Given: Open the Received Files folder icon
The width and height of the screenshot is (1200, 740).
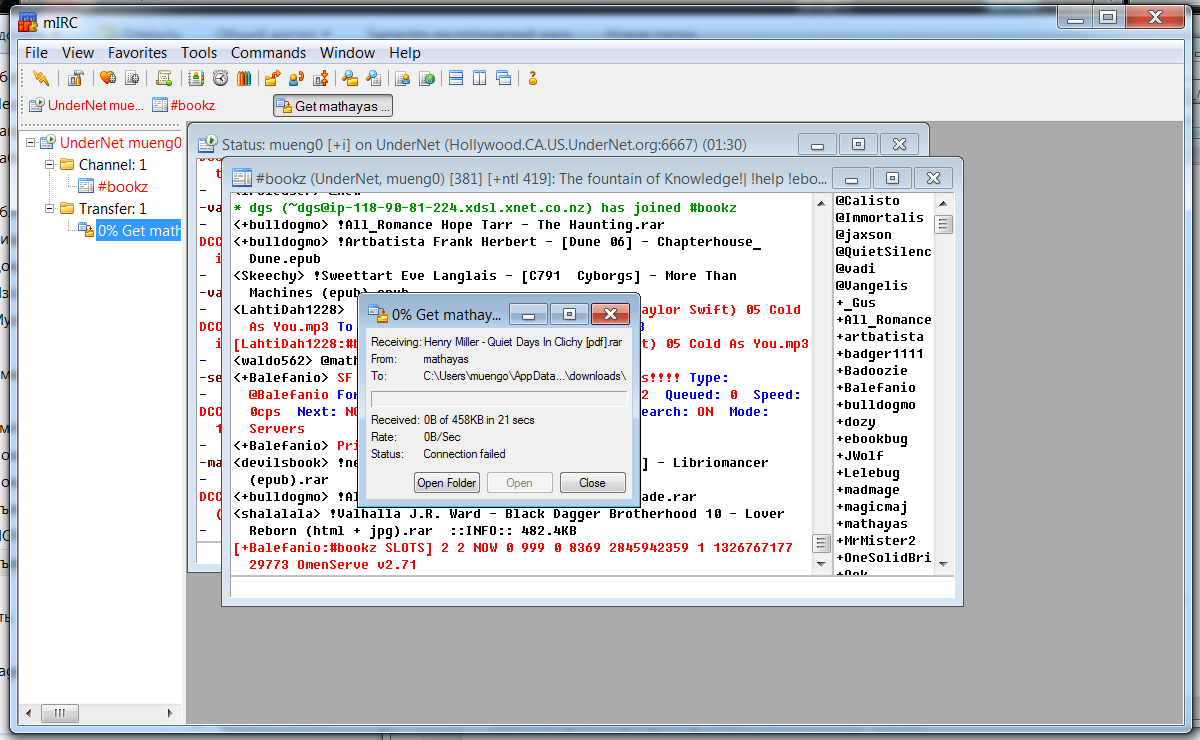Looking at the screenshot, I should [350, 78].
